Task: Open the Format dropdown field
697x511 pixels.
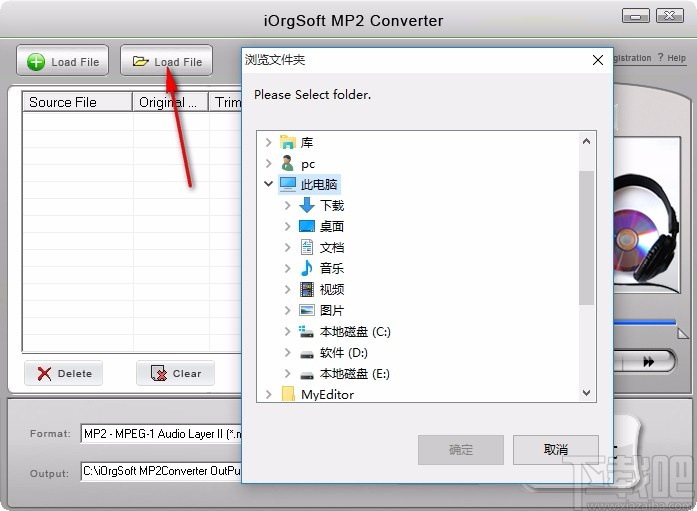Action: (161, 434)
